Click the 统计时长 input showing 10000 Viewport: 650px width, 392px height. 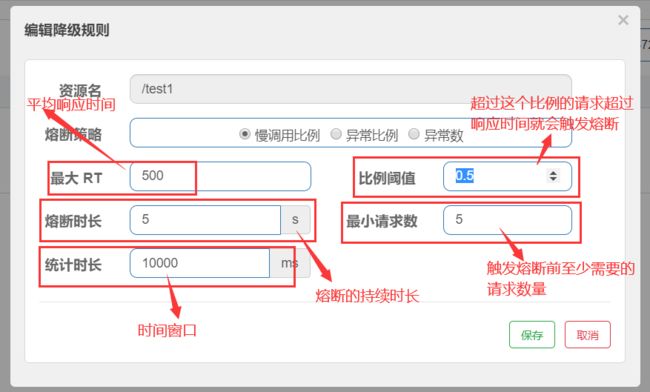pos(200,263)
